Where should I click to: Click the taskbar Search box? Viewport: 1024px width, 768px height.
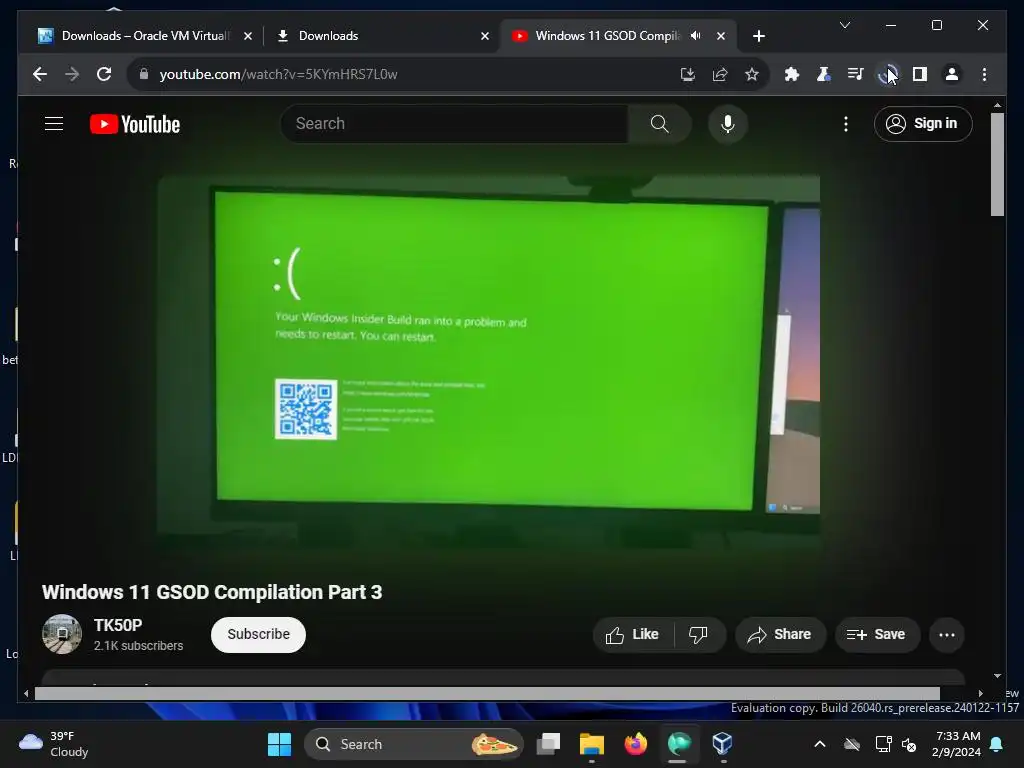(413, 744)
